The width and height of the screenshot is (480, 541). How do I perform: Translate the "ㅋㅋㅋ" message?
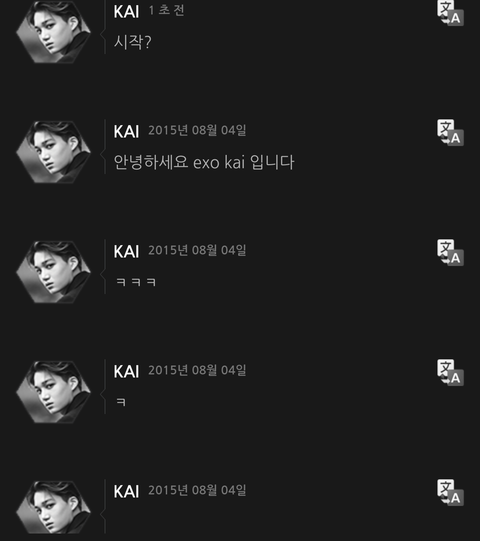pyautogui.click(x=450, y=253)
